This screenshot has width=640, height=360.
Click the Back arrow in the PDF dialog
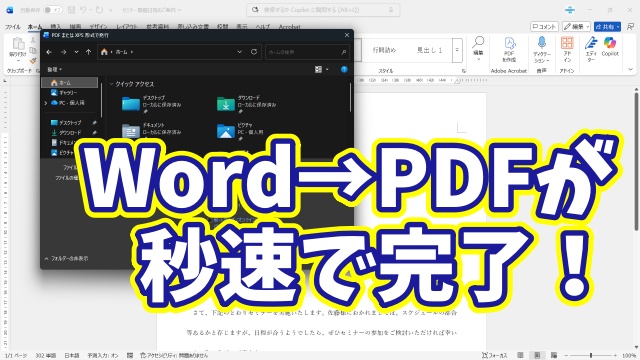(49, 52)
